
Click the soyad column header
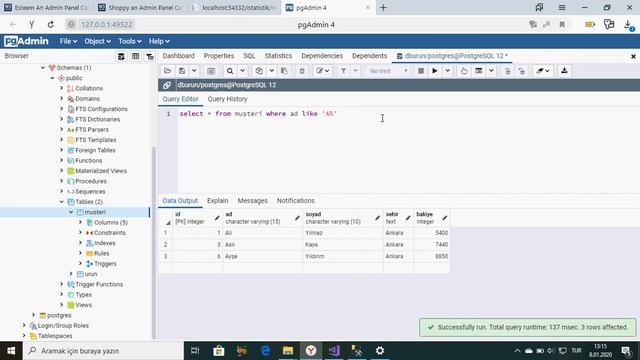click(x=342, y=218)
